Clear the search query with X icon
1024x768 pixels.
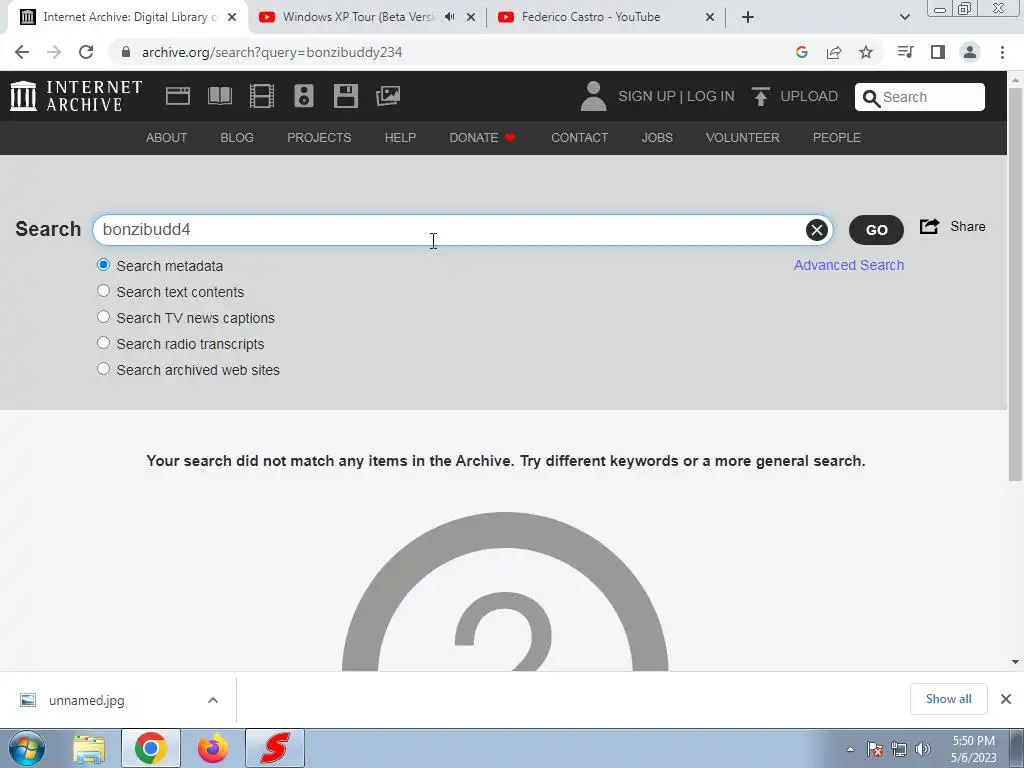816,230
